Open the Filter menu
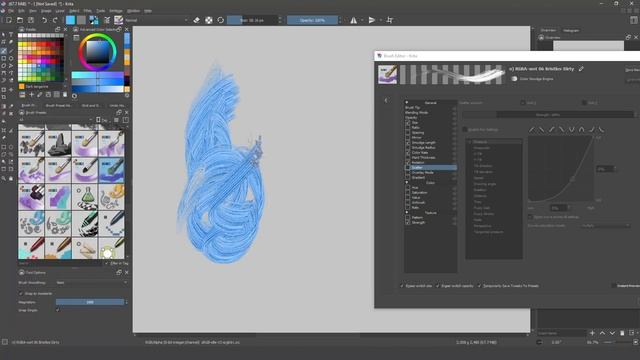This screenshot has width=640, height=360. (87, 11)
